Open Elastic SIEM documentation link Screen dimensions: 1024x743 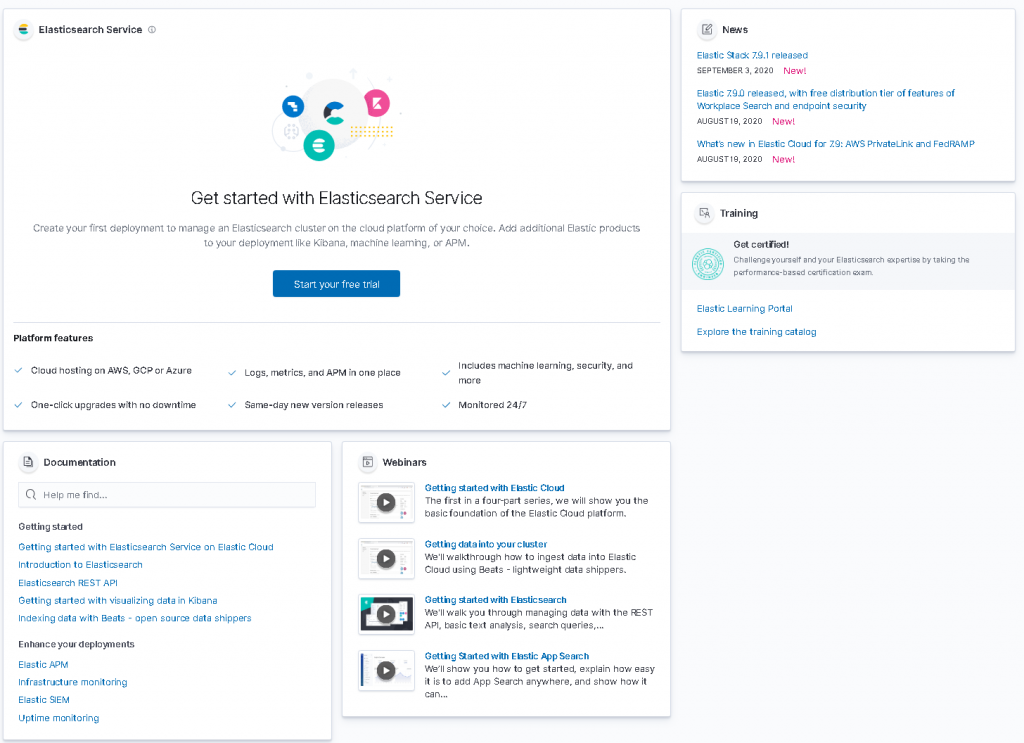pos(44,699)
